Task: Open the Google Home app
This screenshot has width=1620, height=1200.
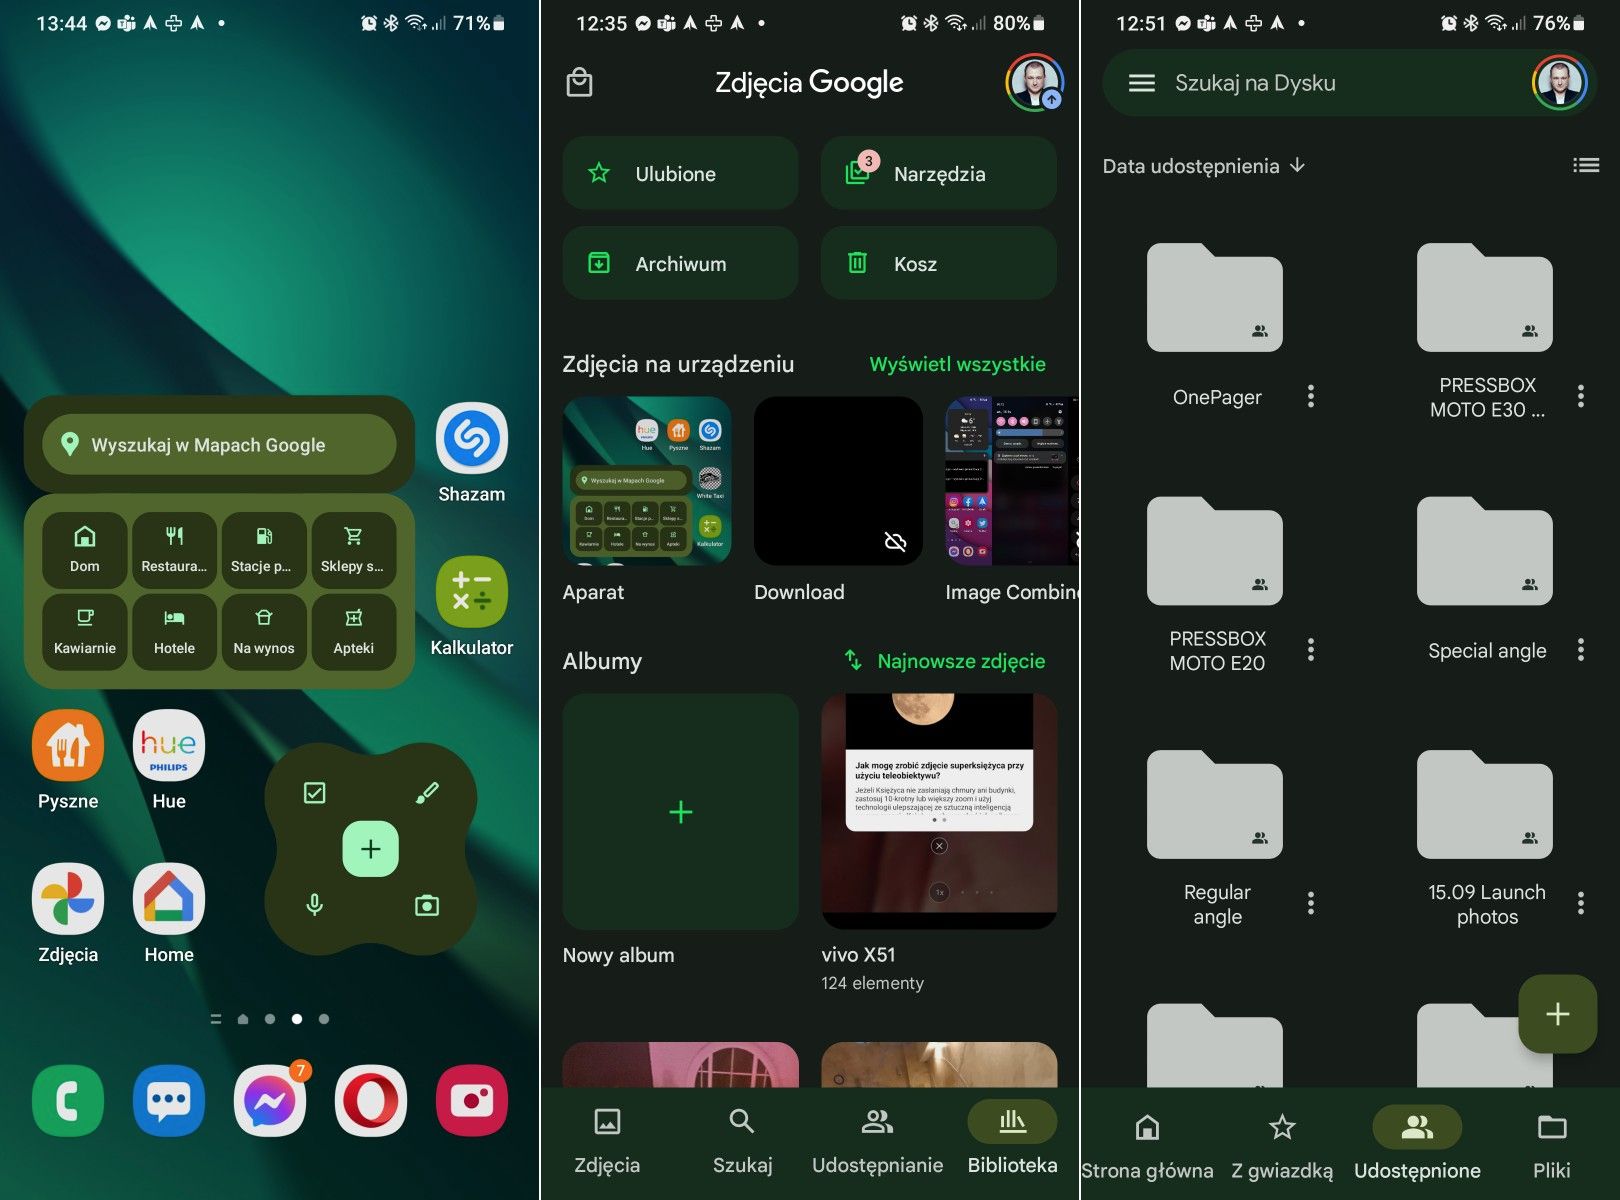Action: 169,899
